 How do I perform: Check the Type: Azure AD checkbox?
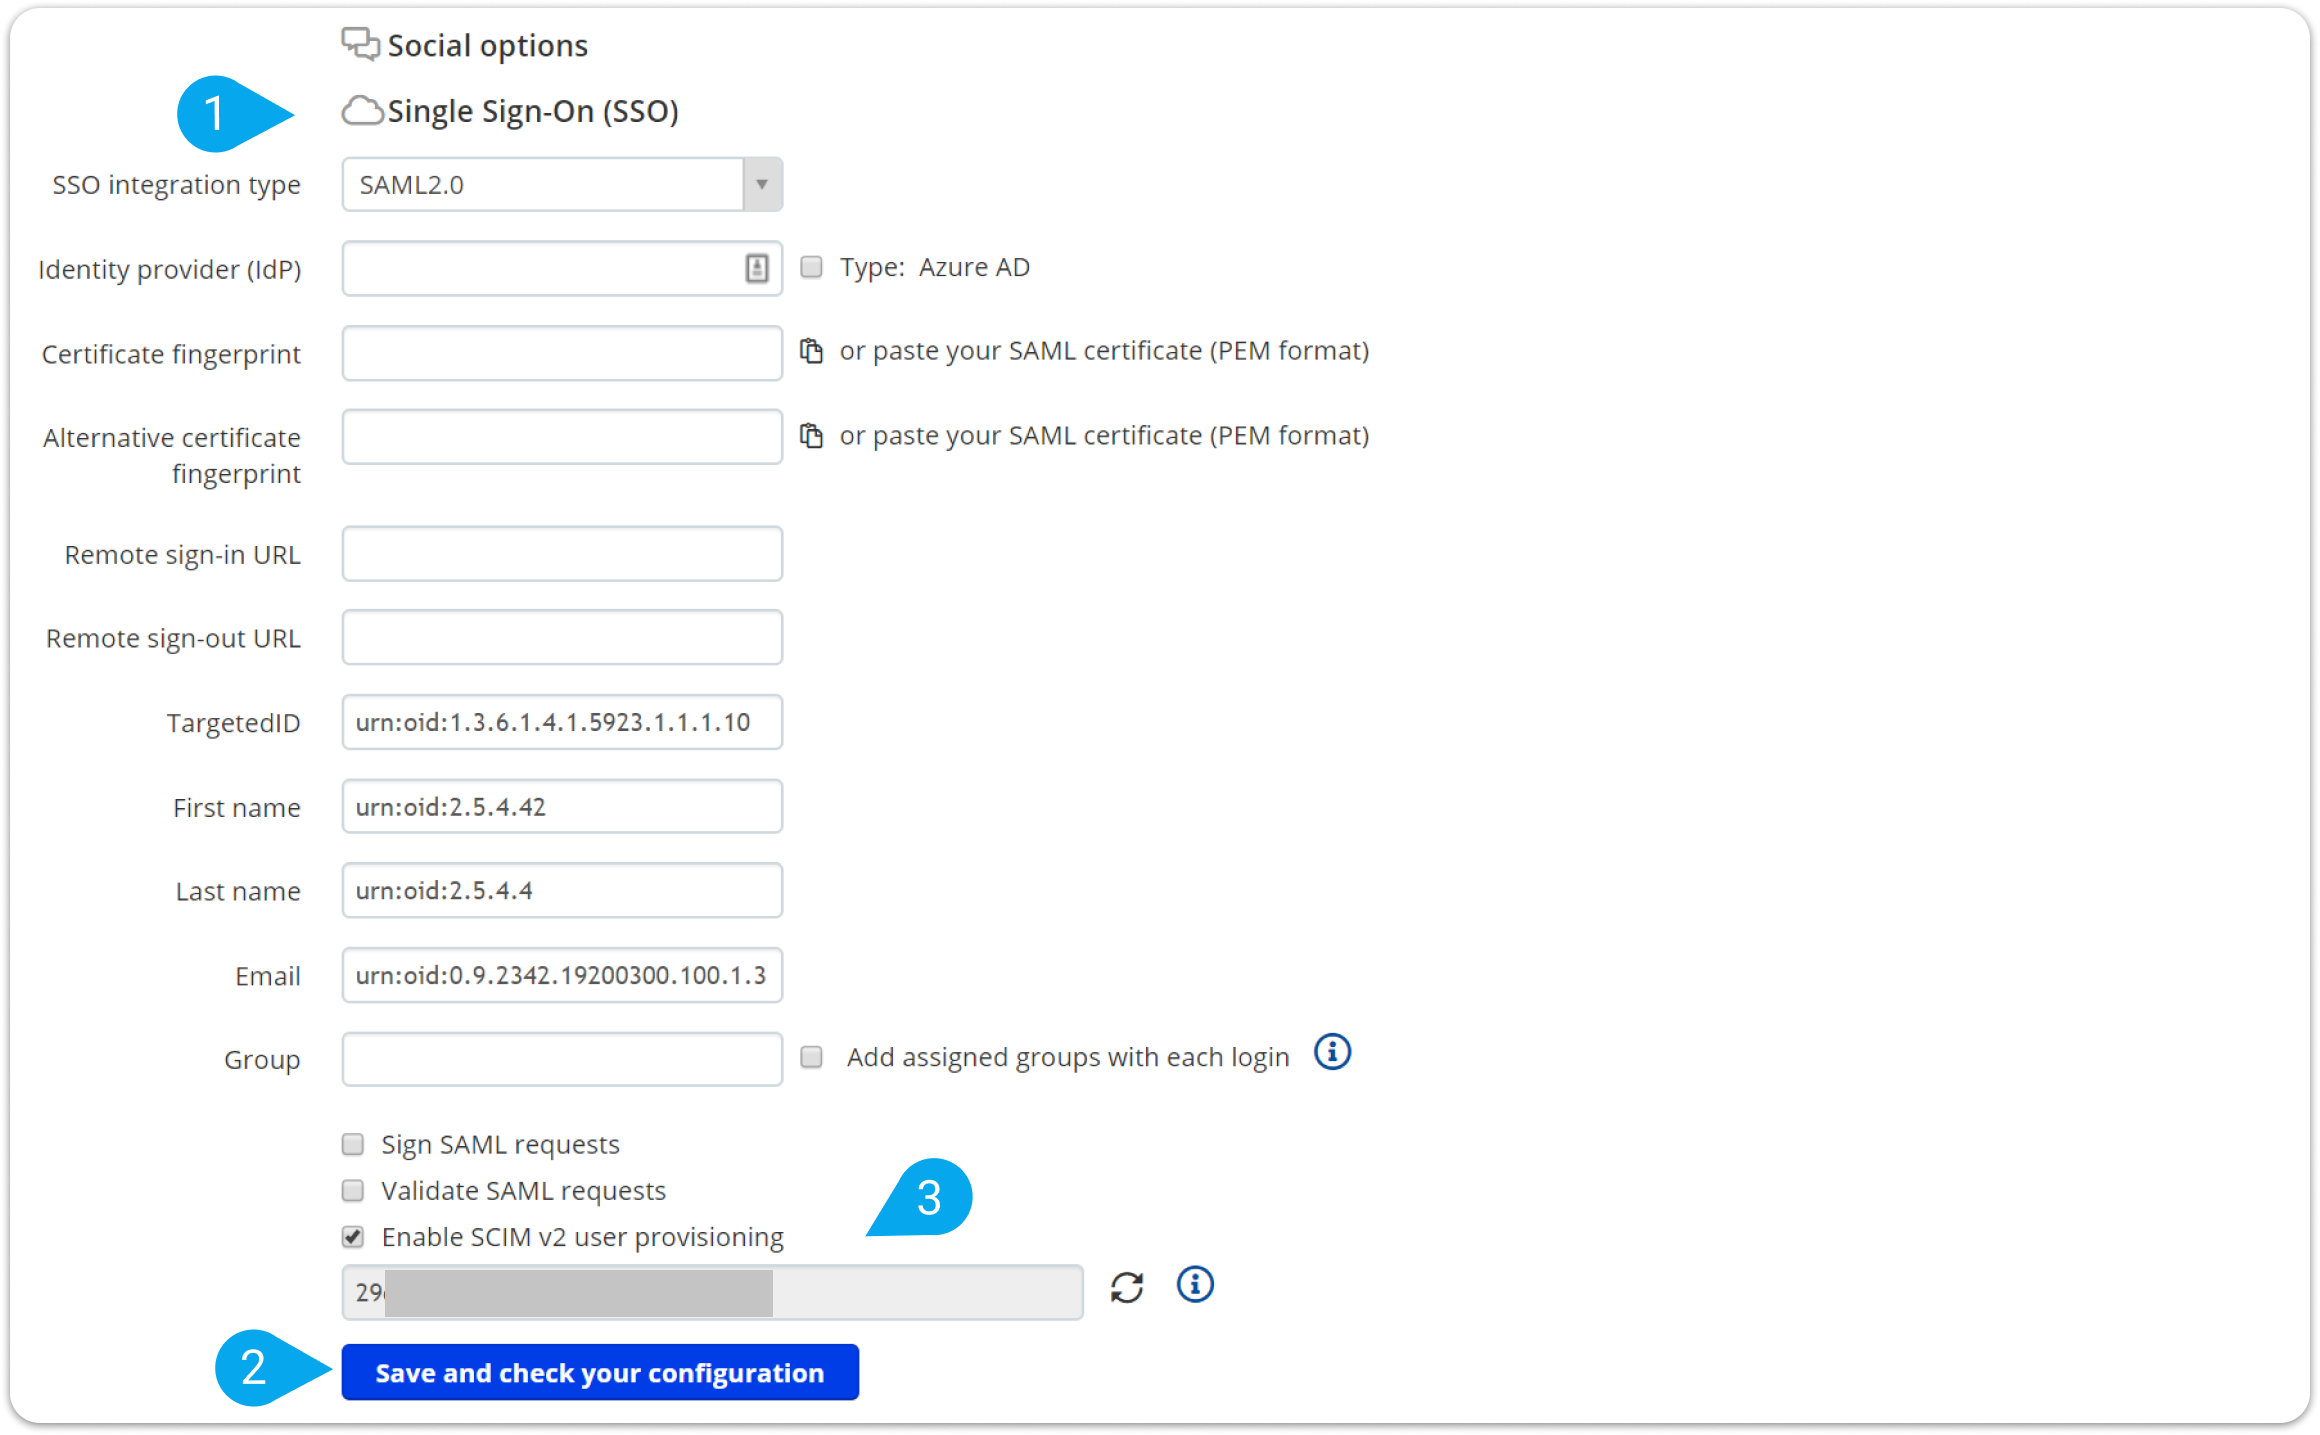(812, 267)
